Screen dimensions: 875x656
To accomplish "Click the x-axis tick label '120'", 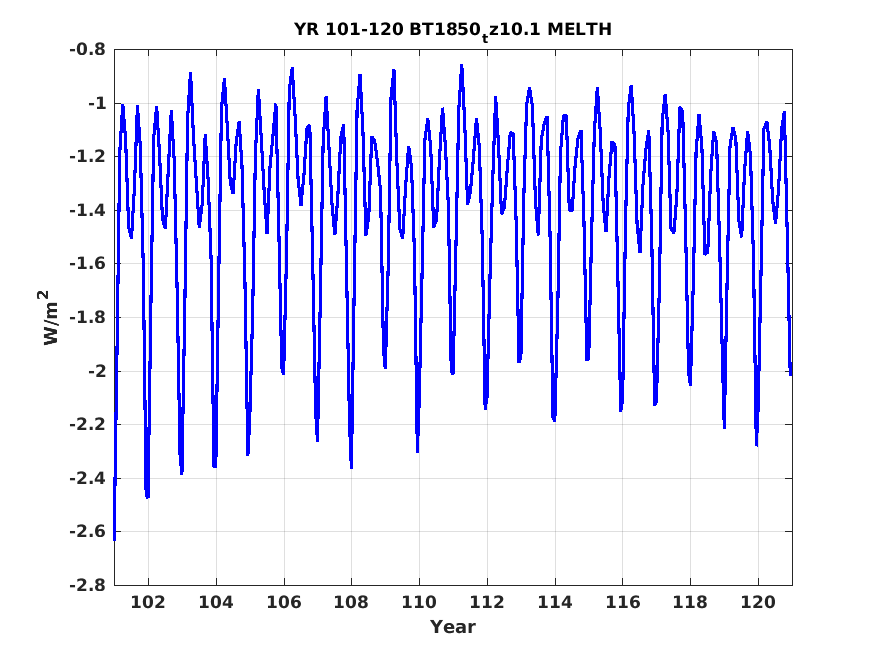I will coord(758,602).
